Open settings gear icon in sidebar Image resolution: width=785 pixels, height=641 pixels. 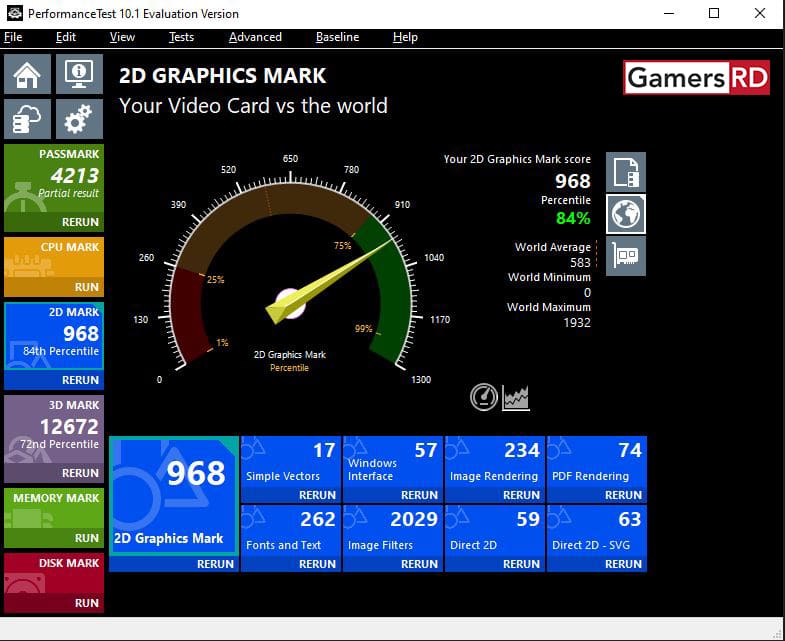78,120
